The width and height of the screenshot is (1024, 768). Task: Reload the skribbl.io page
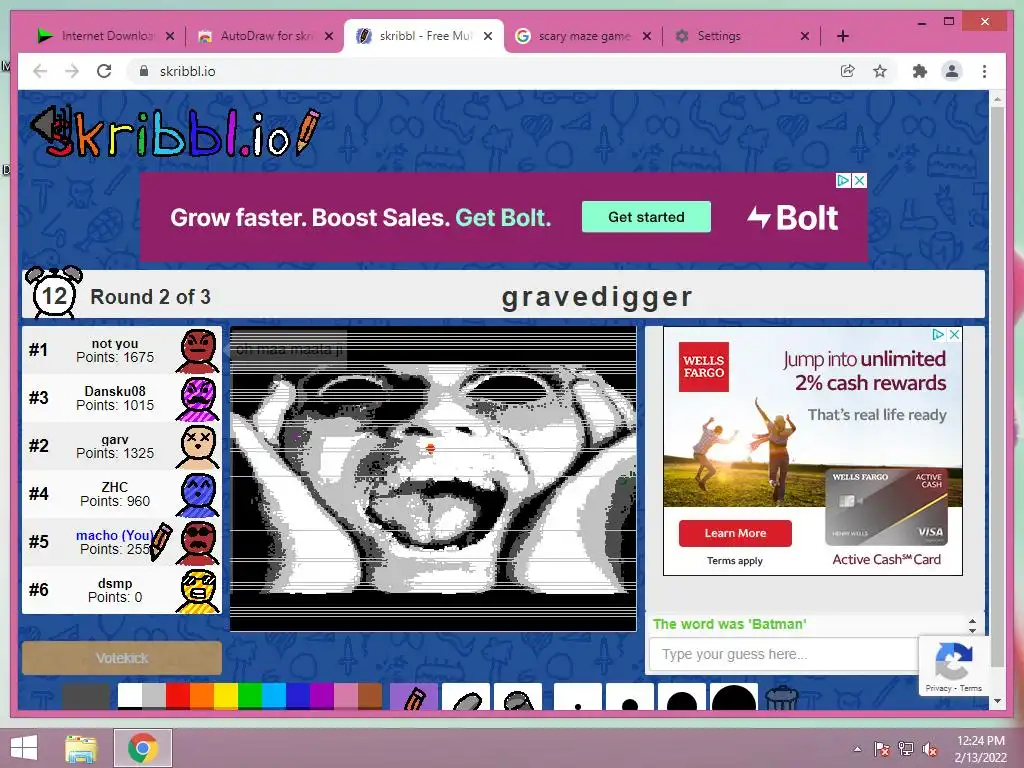coord(104,71)
